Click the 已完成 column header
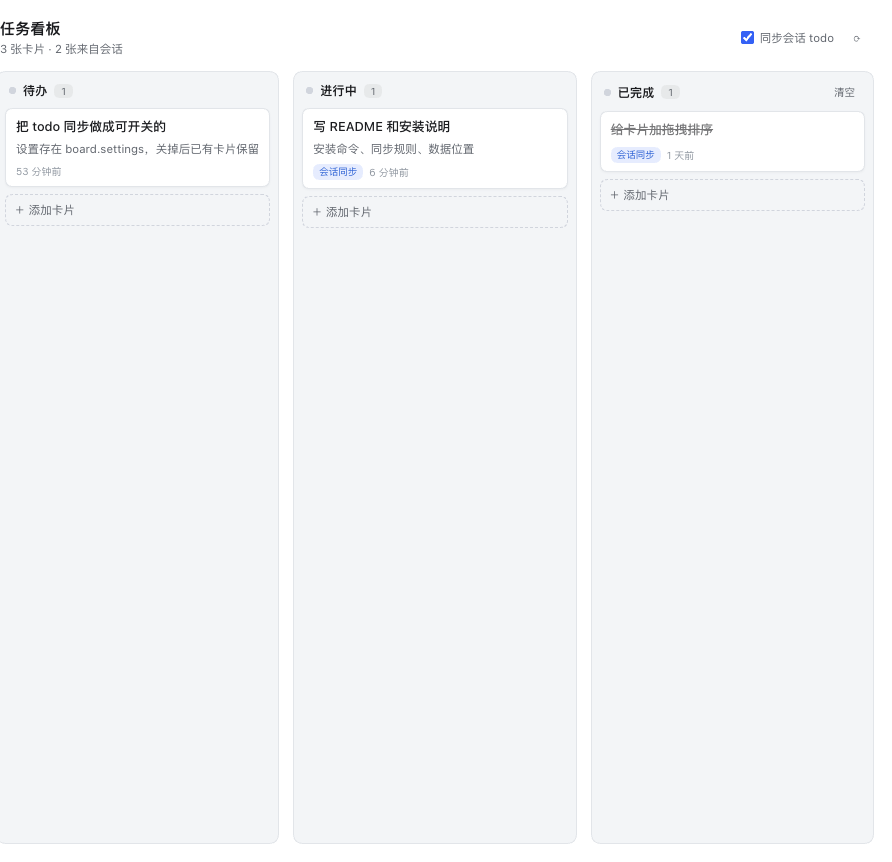The width and height of the screenshot is (892, 862). pos(635,92)
